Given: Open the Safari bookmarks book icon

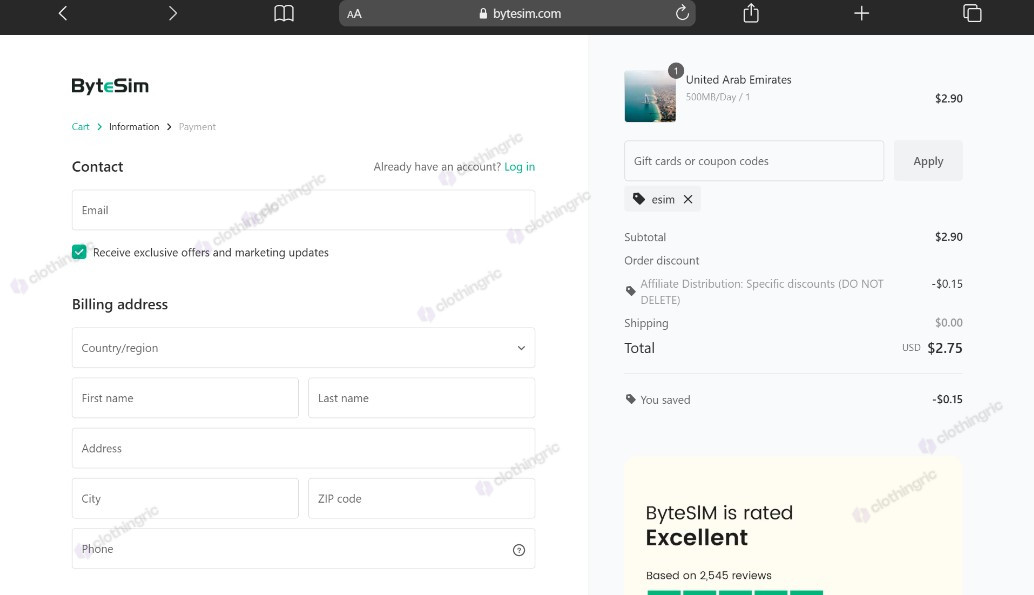Looking at the screenshot, I should pyautogui.click(x=284, y=13).
